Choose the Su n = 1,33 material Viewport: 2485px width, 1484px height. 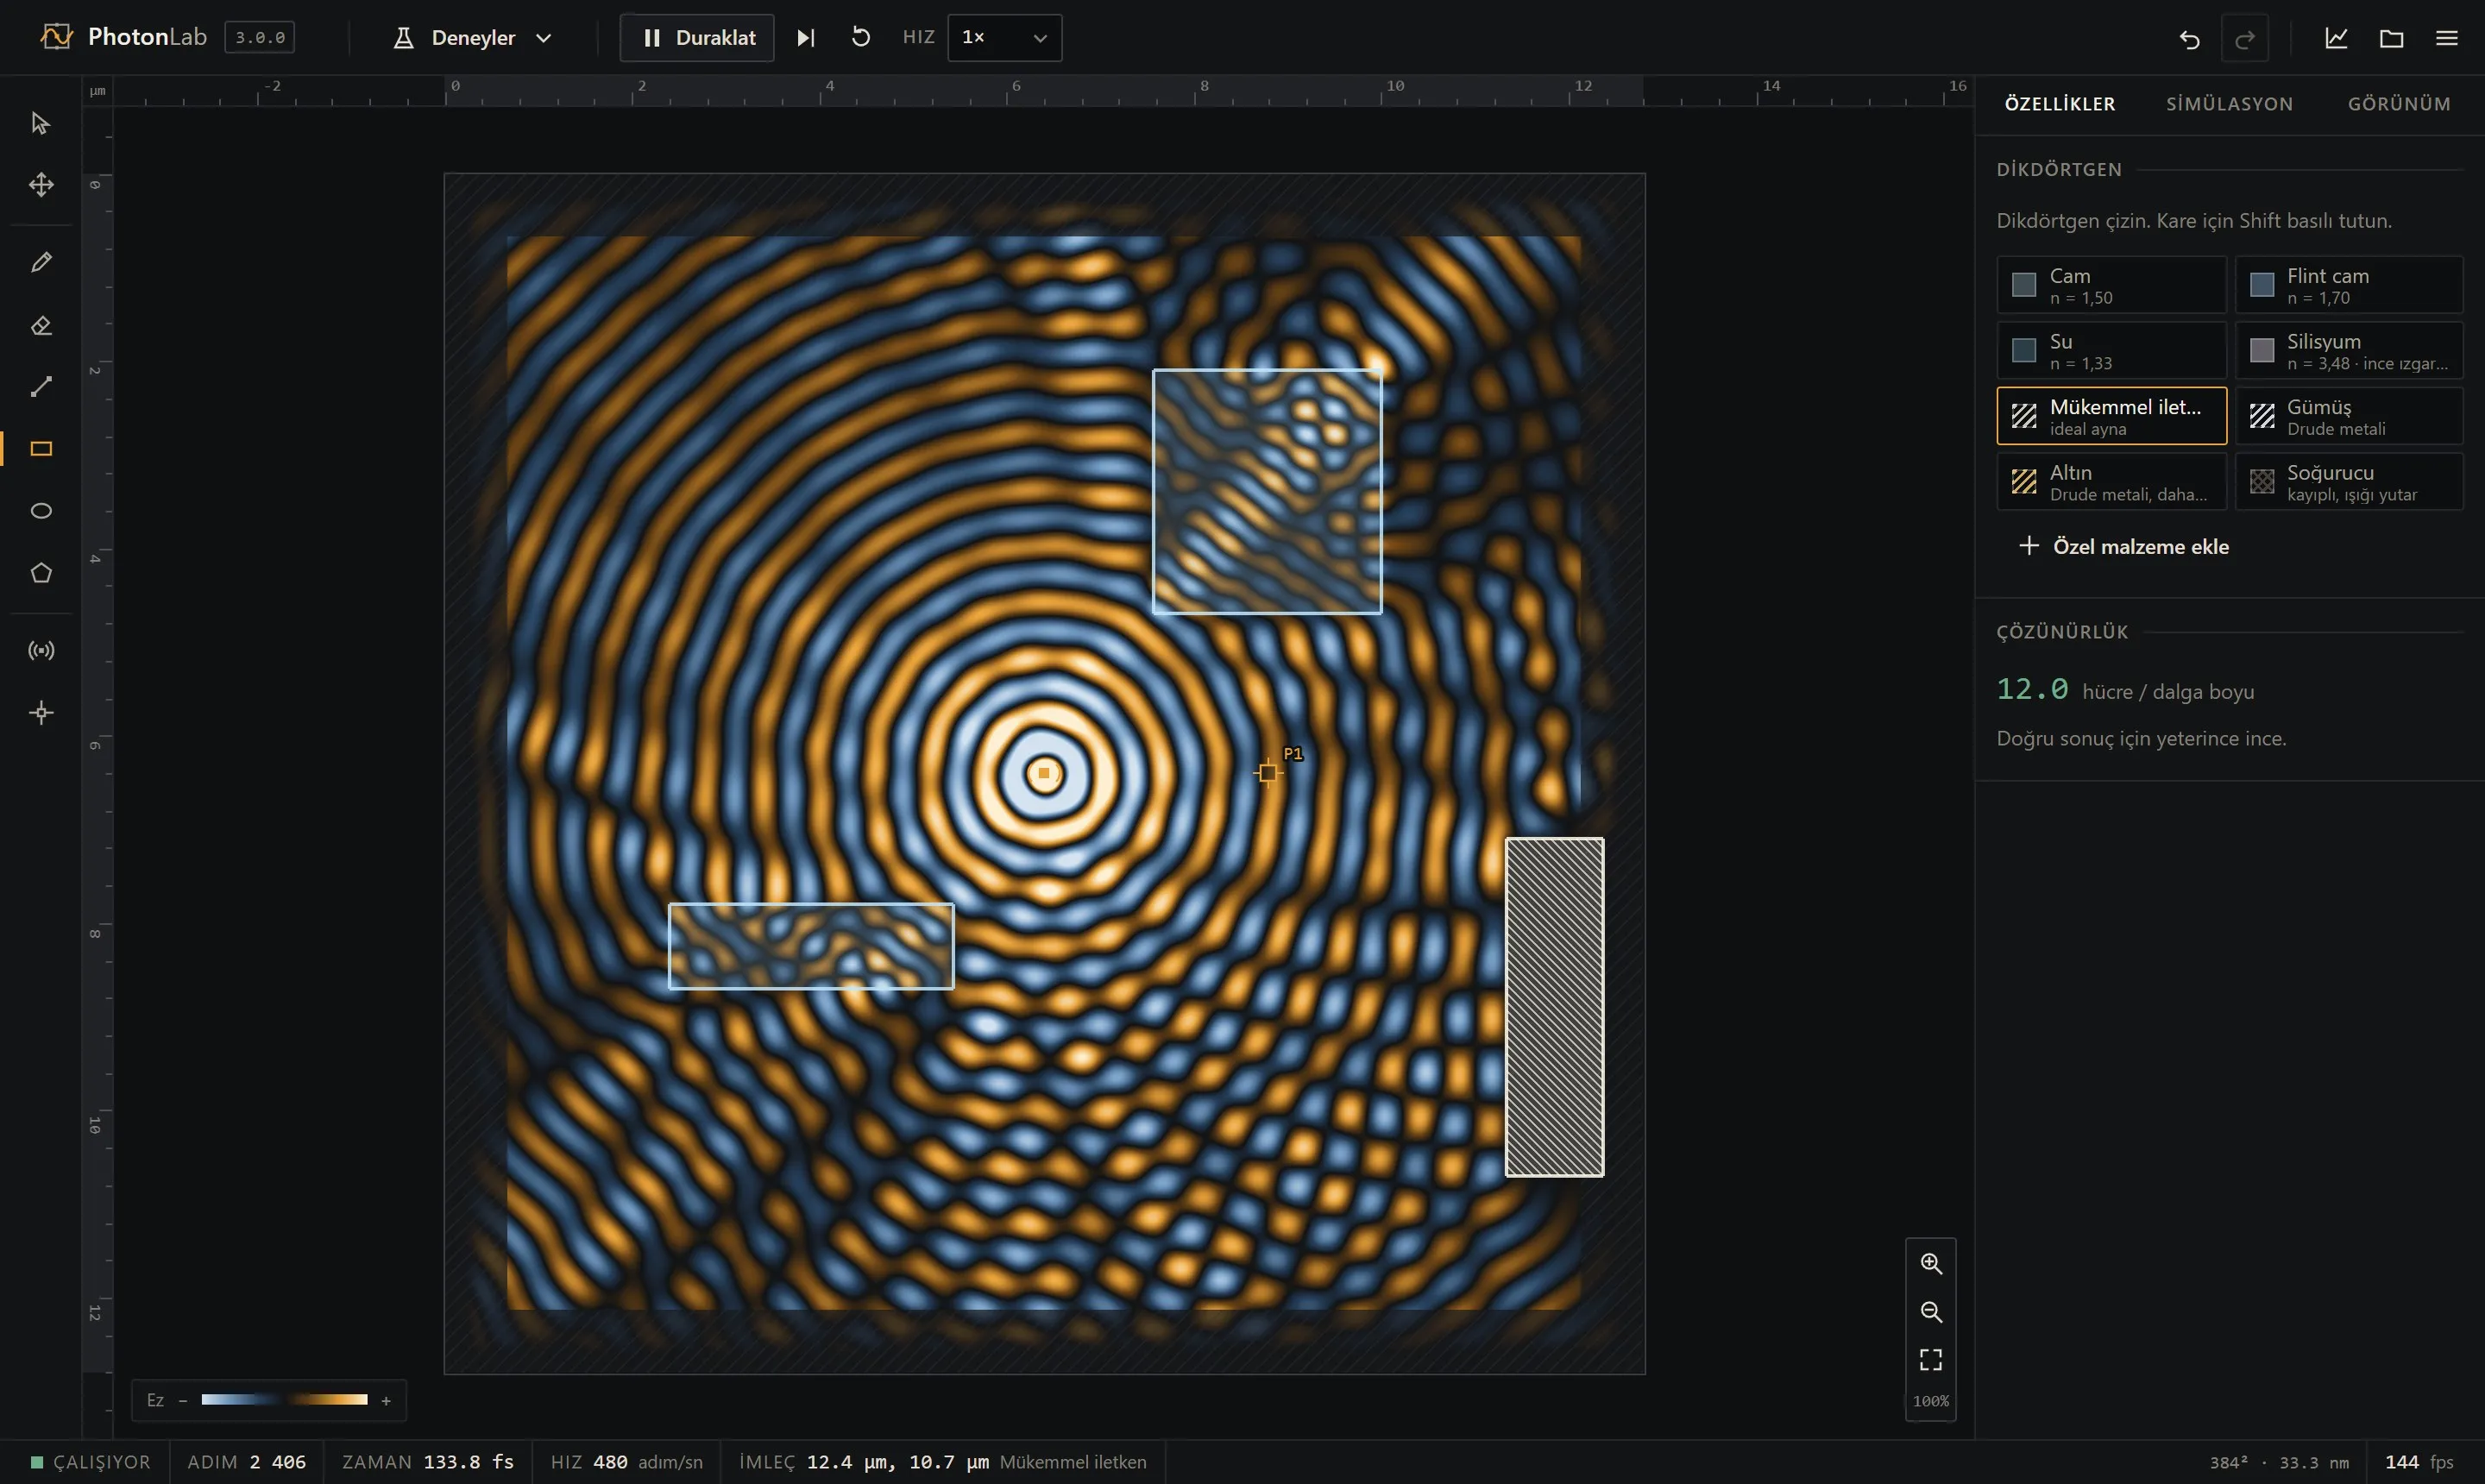[x=2111, y=351]
